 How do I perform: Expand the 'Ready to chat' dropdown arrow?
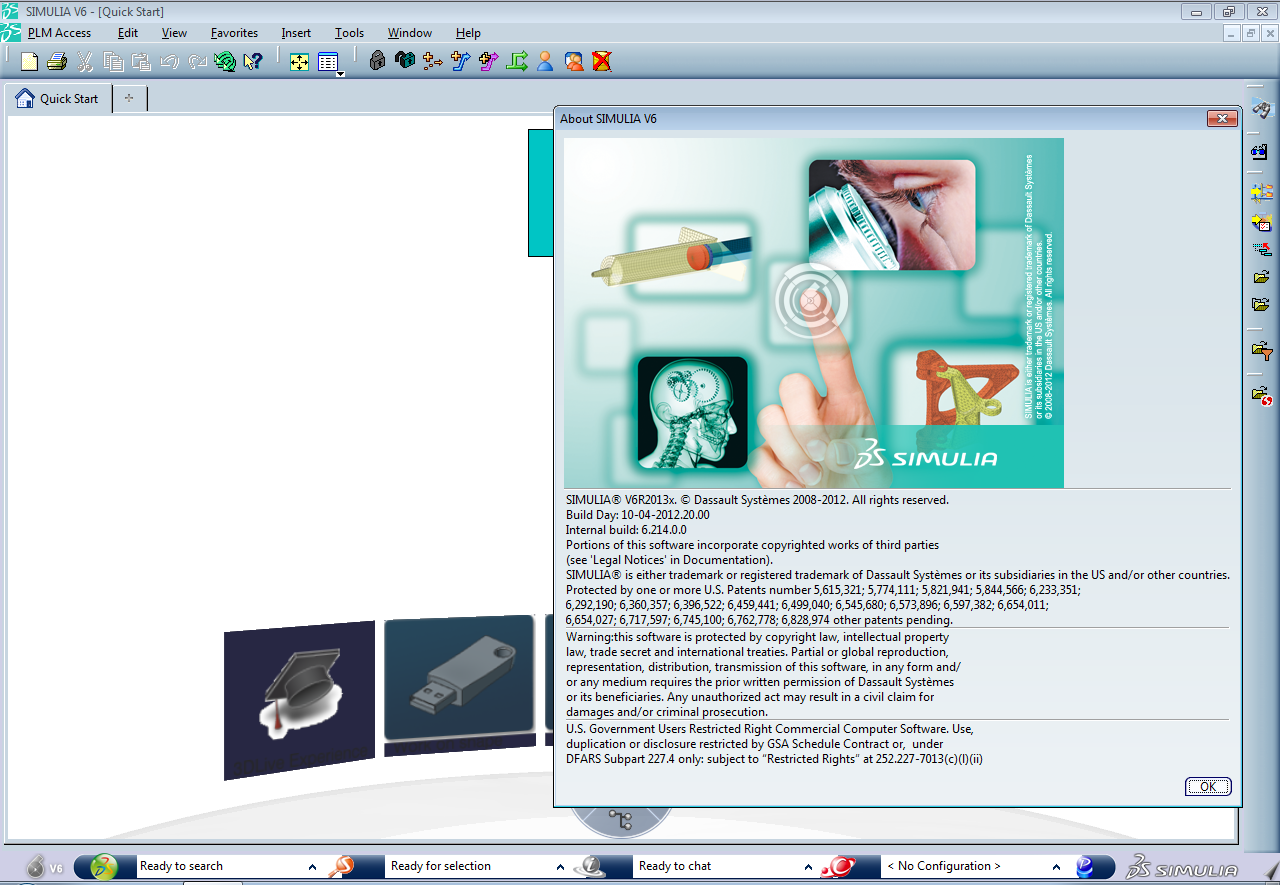coord(810,867)
